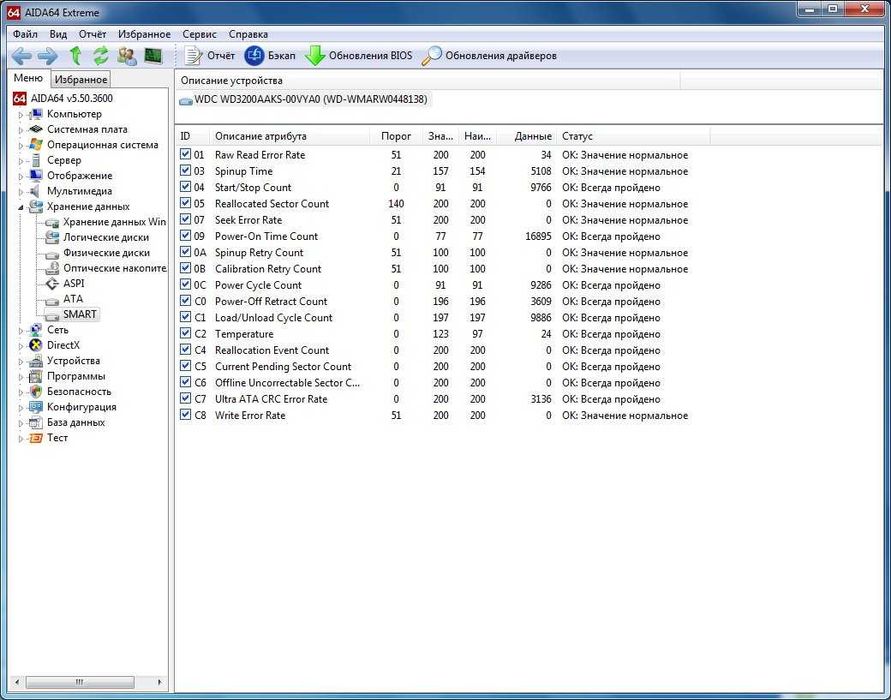Click the driver updates magnifier icon

click(x=431, y=56)
